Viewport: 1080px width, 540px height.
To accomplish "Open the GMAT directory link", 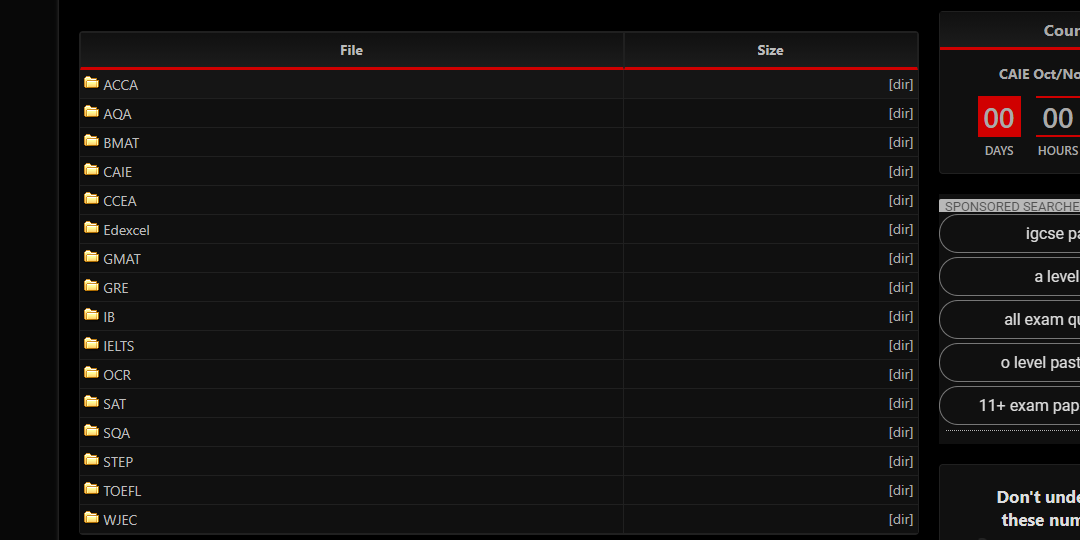I will click(122, 259).
